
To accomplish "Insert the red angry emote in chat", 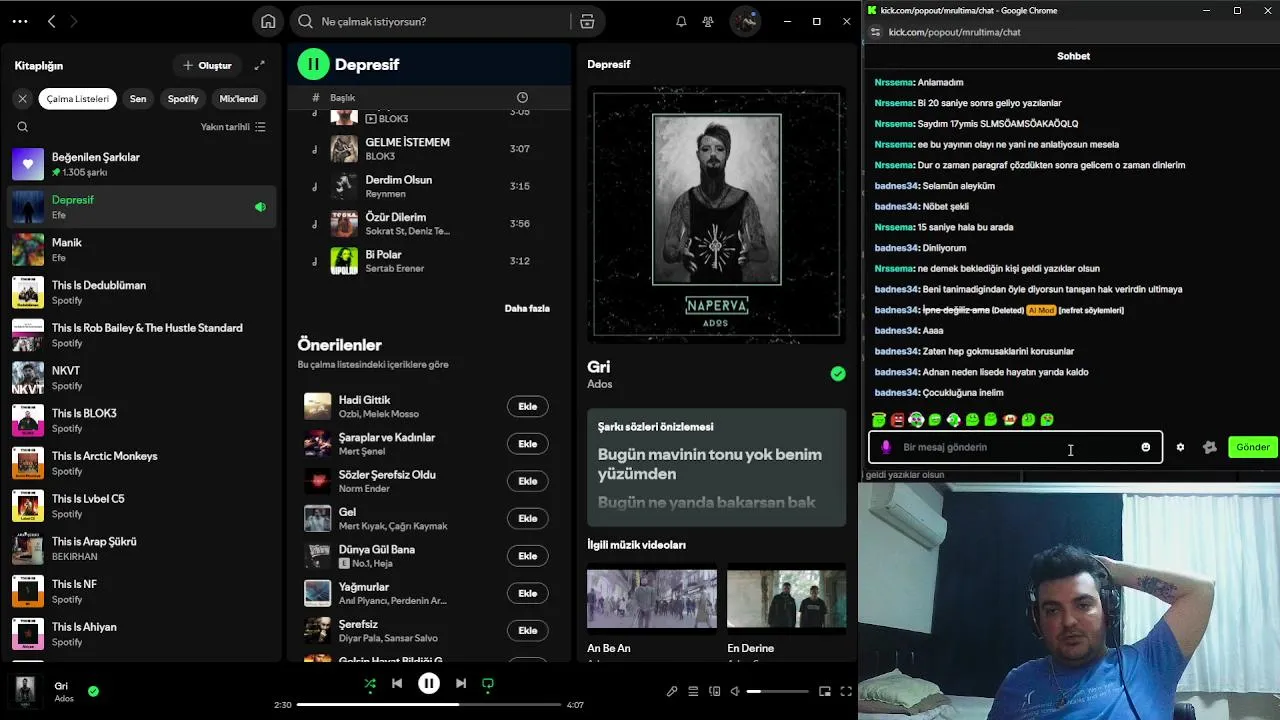I will click(x=898, y=420).
